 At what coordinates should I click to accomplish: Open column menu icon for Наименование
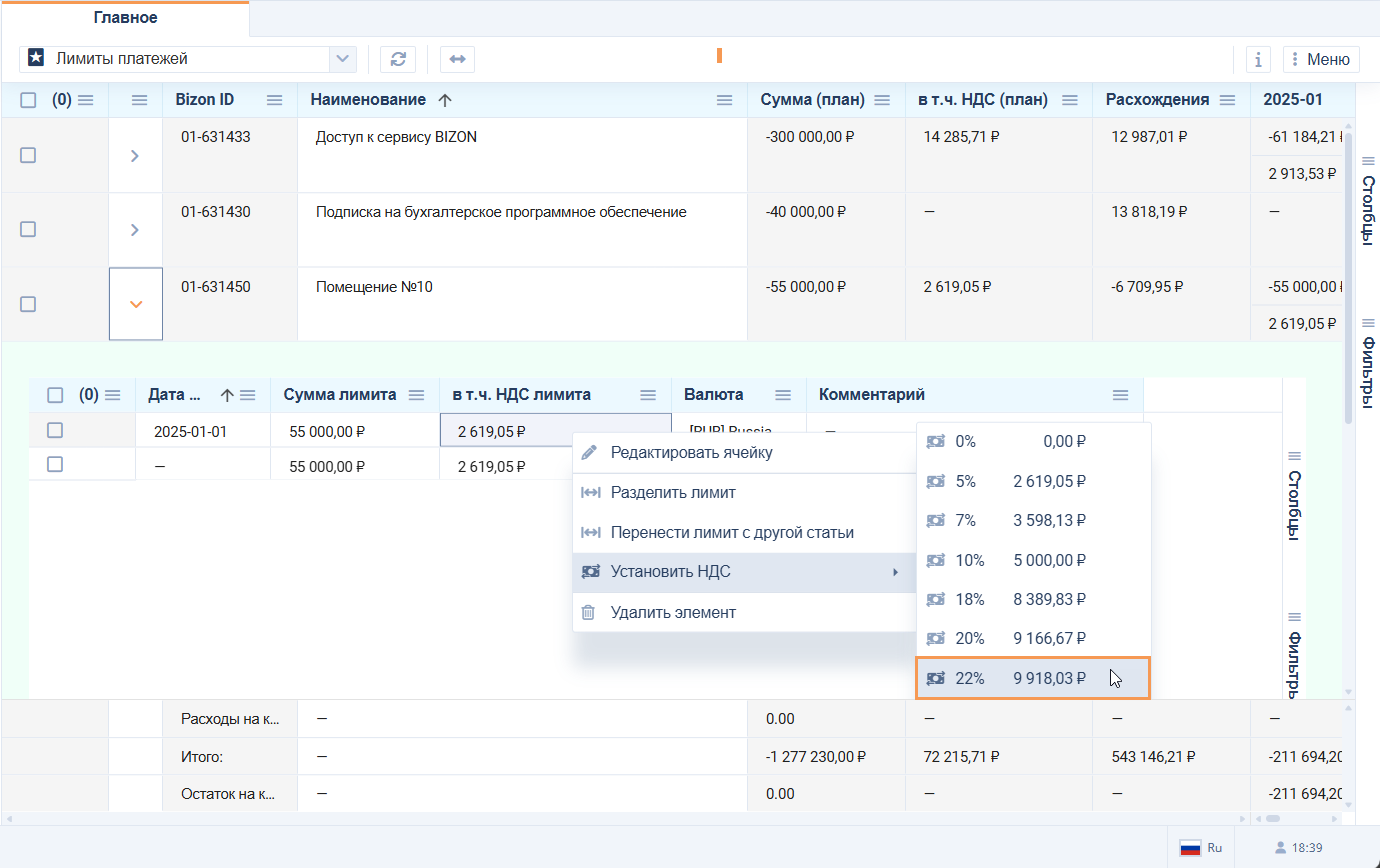click(725, 100)
